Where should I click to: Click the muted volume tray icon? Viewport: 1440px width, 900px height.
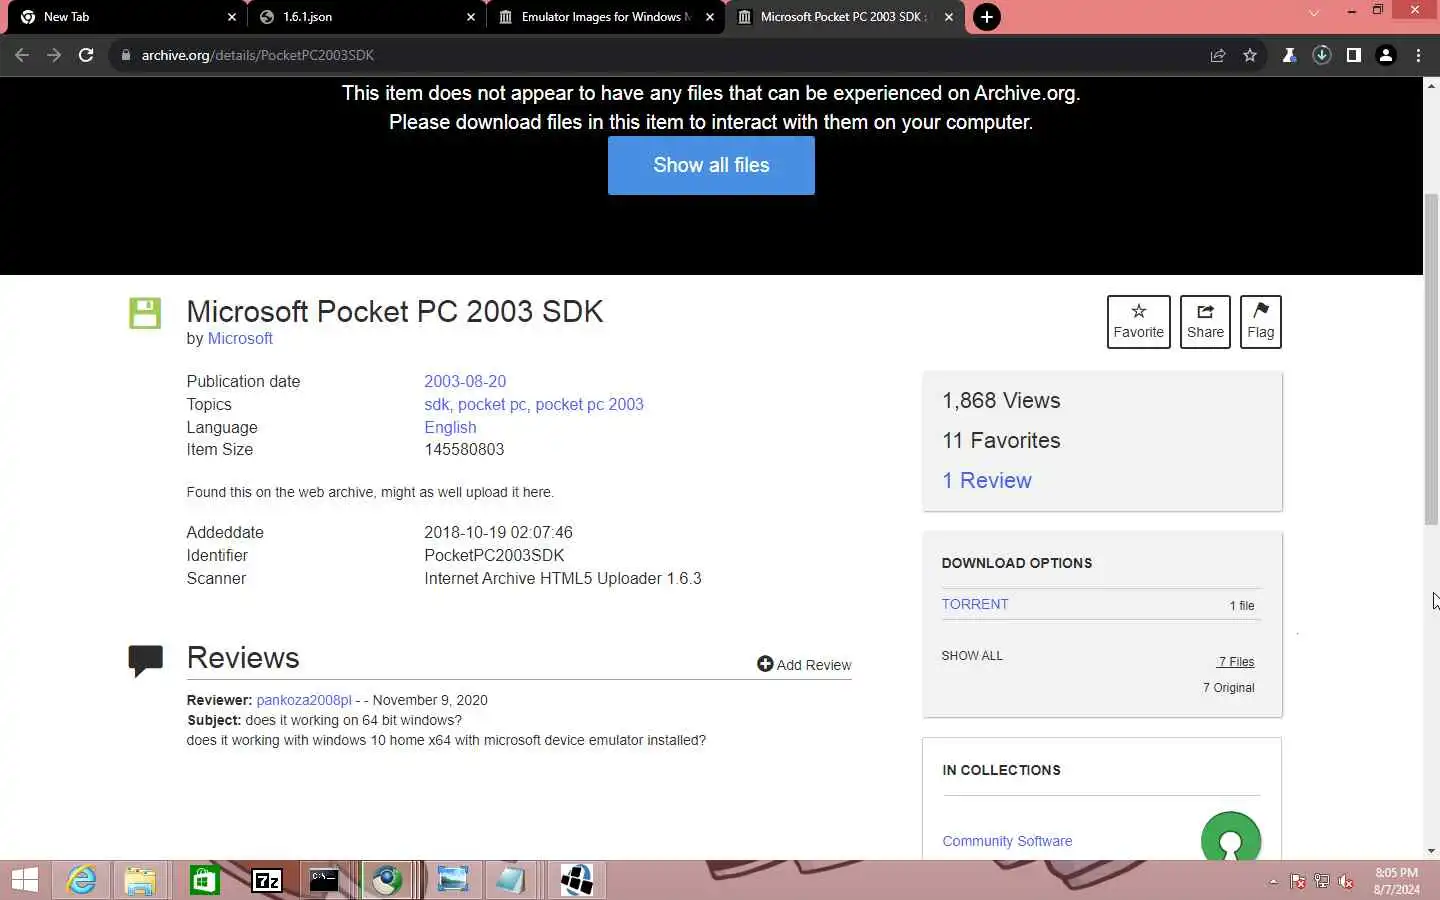tap(1346, 882)
